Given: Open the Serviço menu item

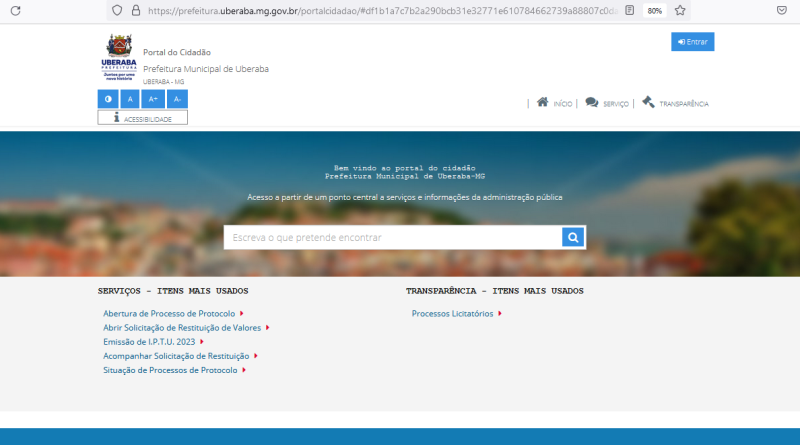Looking at the screenshot, I should click(607, 103).
